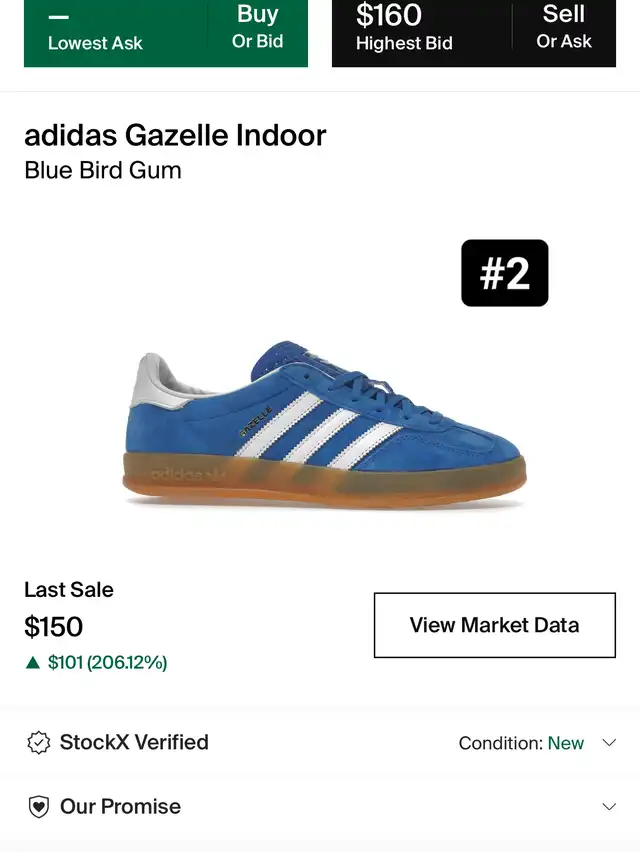This screenshot has height=853, width=640.
Task: Open the Our Promise label
Action: (x=120, y=807)
